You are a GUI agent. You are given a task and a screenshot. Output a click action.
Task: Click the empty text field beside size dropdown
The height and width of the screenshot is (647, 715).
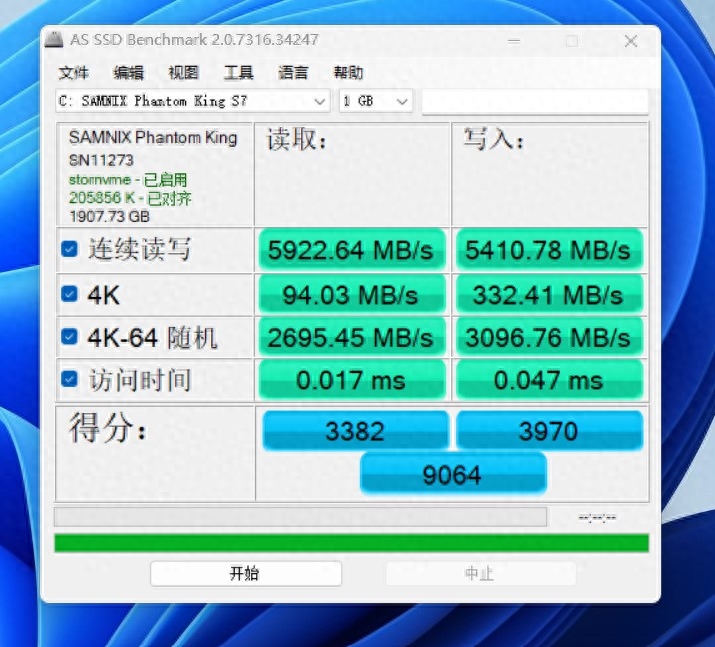click(x=535, y=101)
